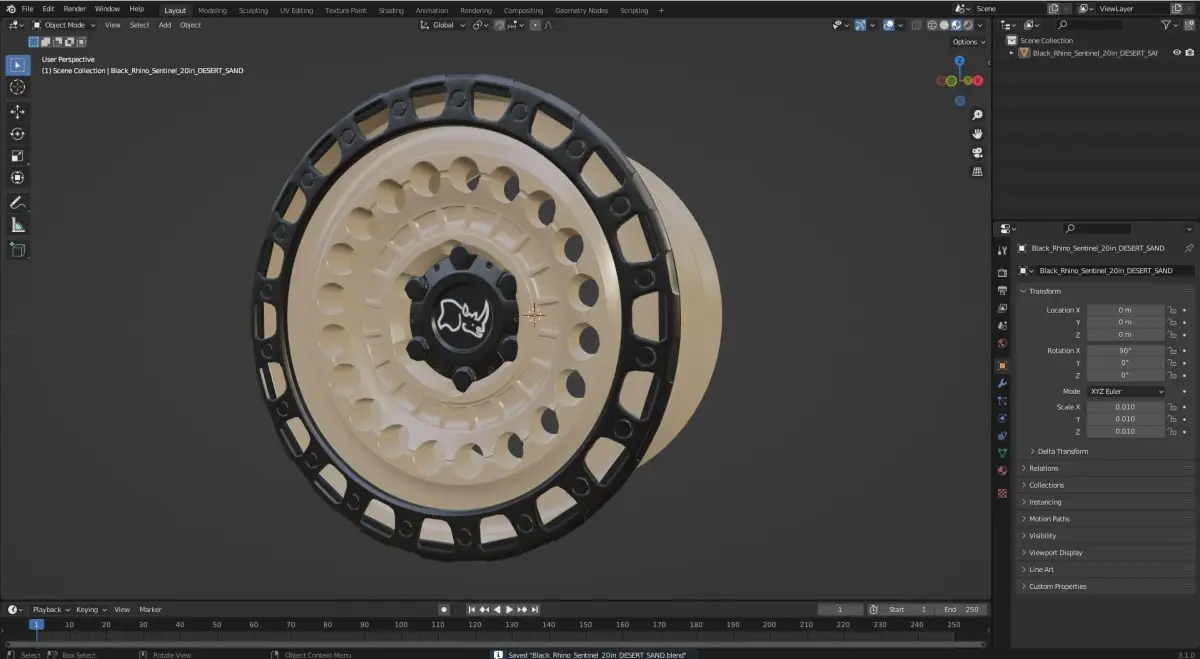Image resolution: width=1200 pixels, height=659 pixels.
Task: Open the Render menu
Action: pos(75,9)
